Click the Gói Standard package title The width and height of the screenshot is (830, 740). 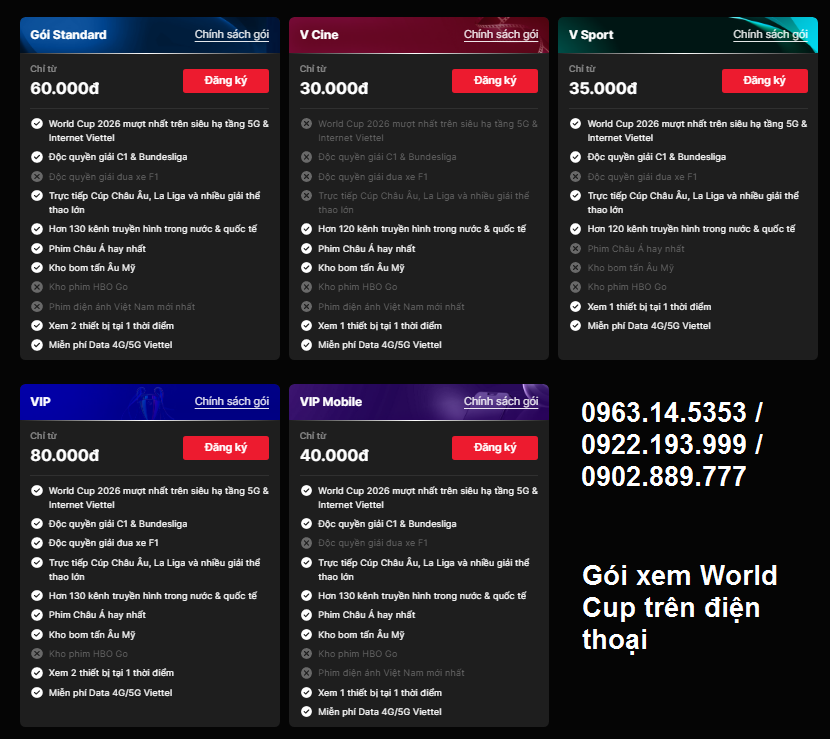[x=68, y=34]
